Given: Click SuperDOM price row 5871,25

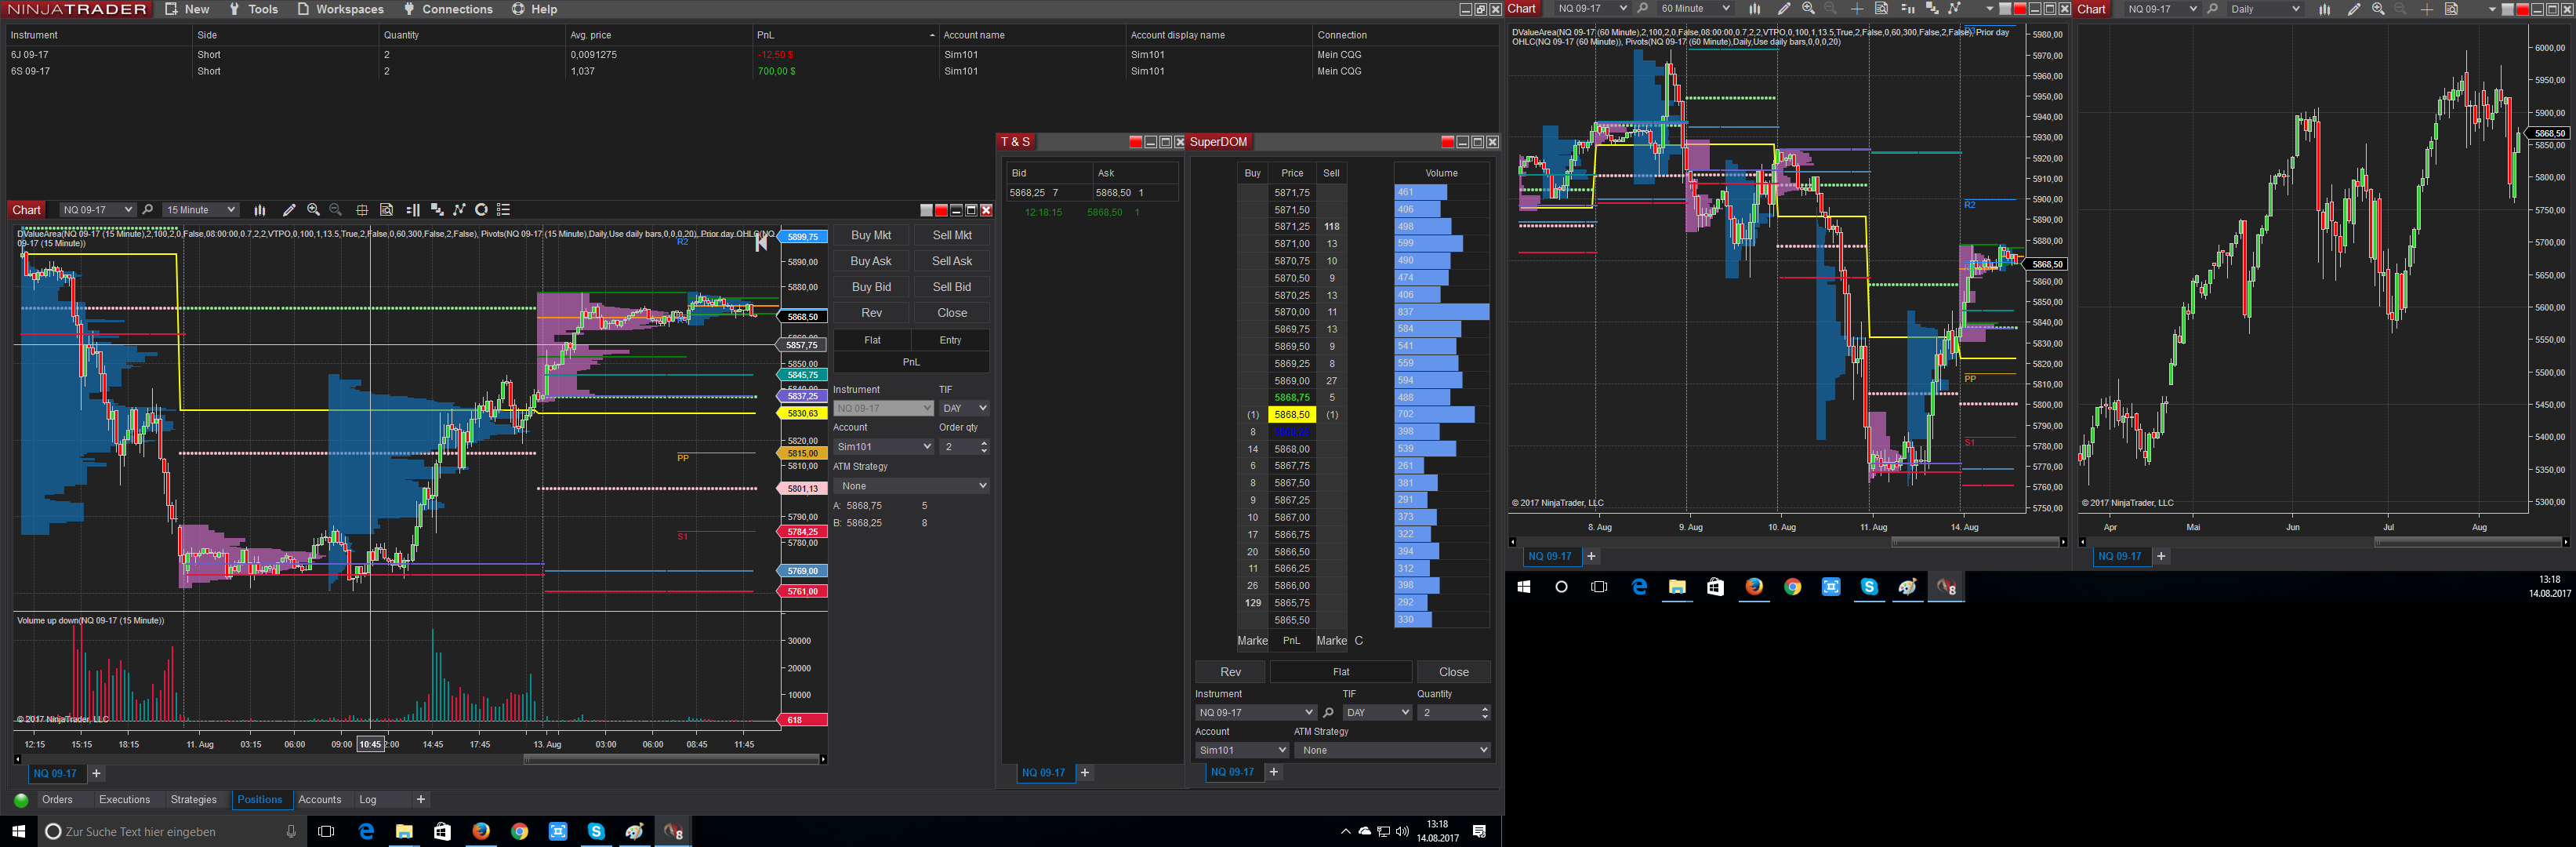Looking at the screenshot, I should coord(1292,227).
